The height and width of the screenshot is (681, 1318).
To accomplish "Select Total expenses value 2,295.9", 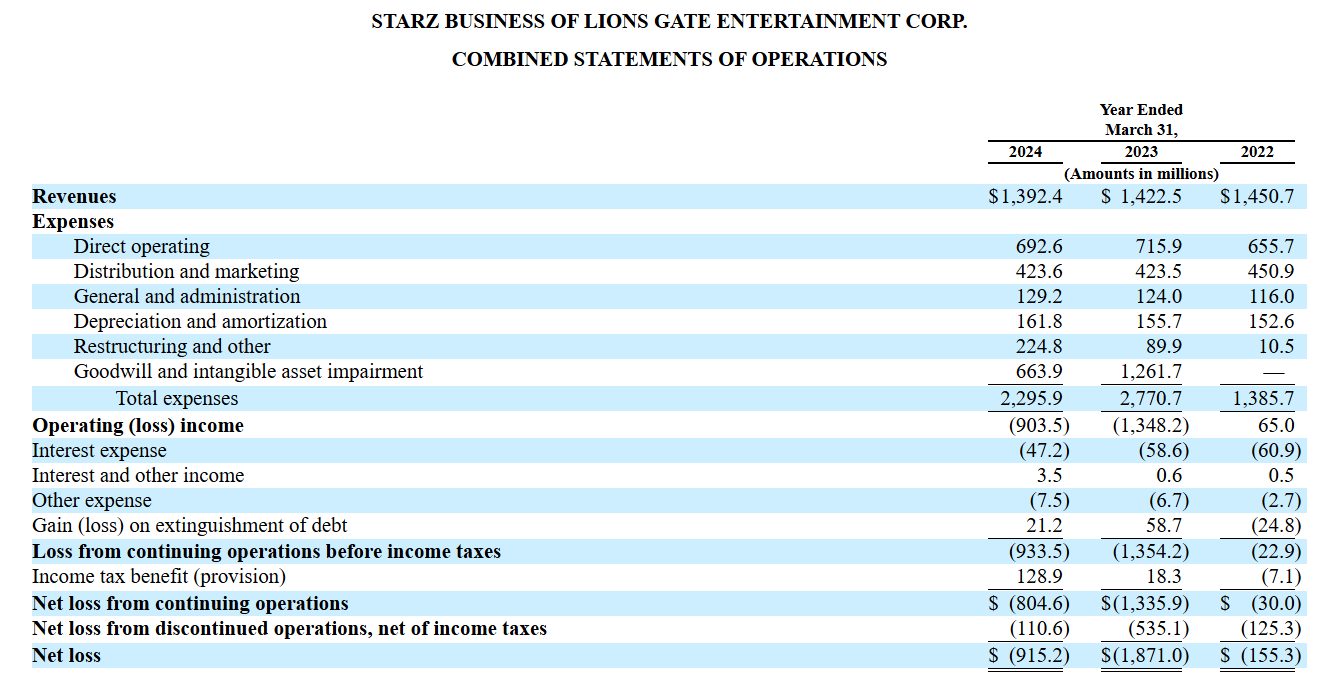I will (x=1032, y=399).
